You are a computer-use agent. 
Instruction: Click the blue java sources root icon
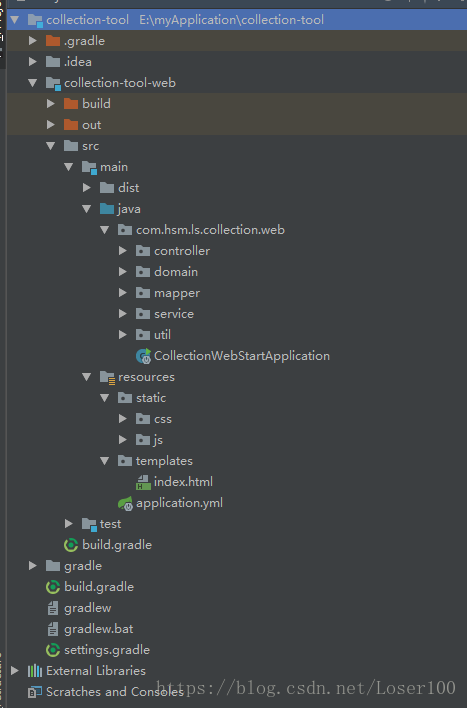tap(107, 209)
